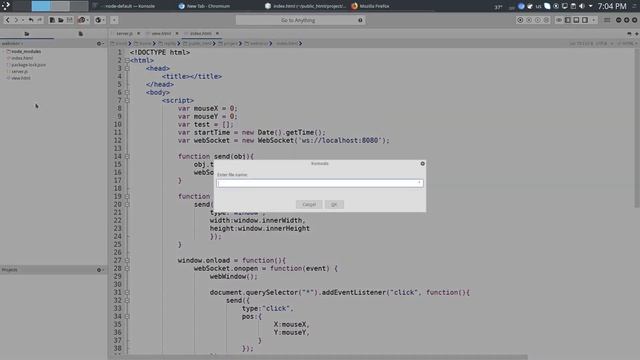
Task: Toggle the bottom pane visibility icon
Action: point(576,20)
